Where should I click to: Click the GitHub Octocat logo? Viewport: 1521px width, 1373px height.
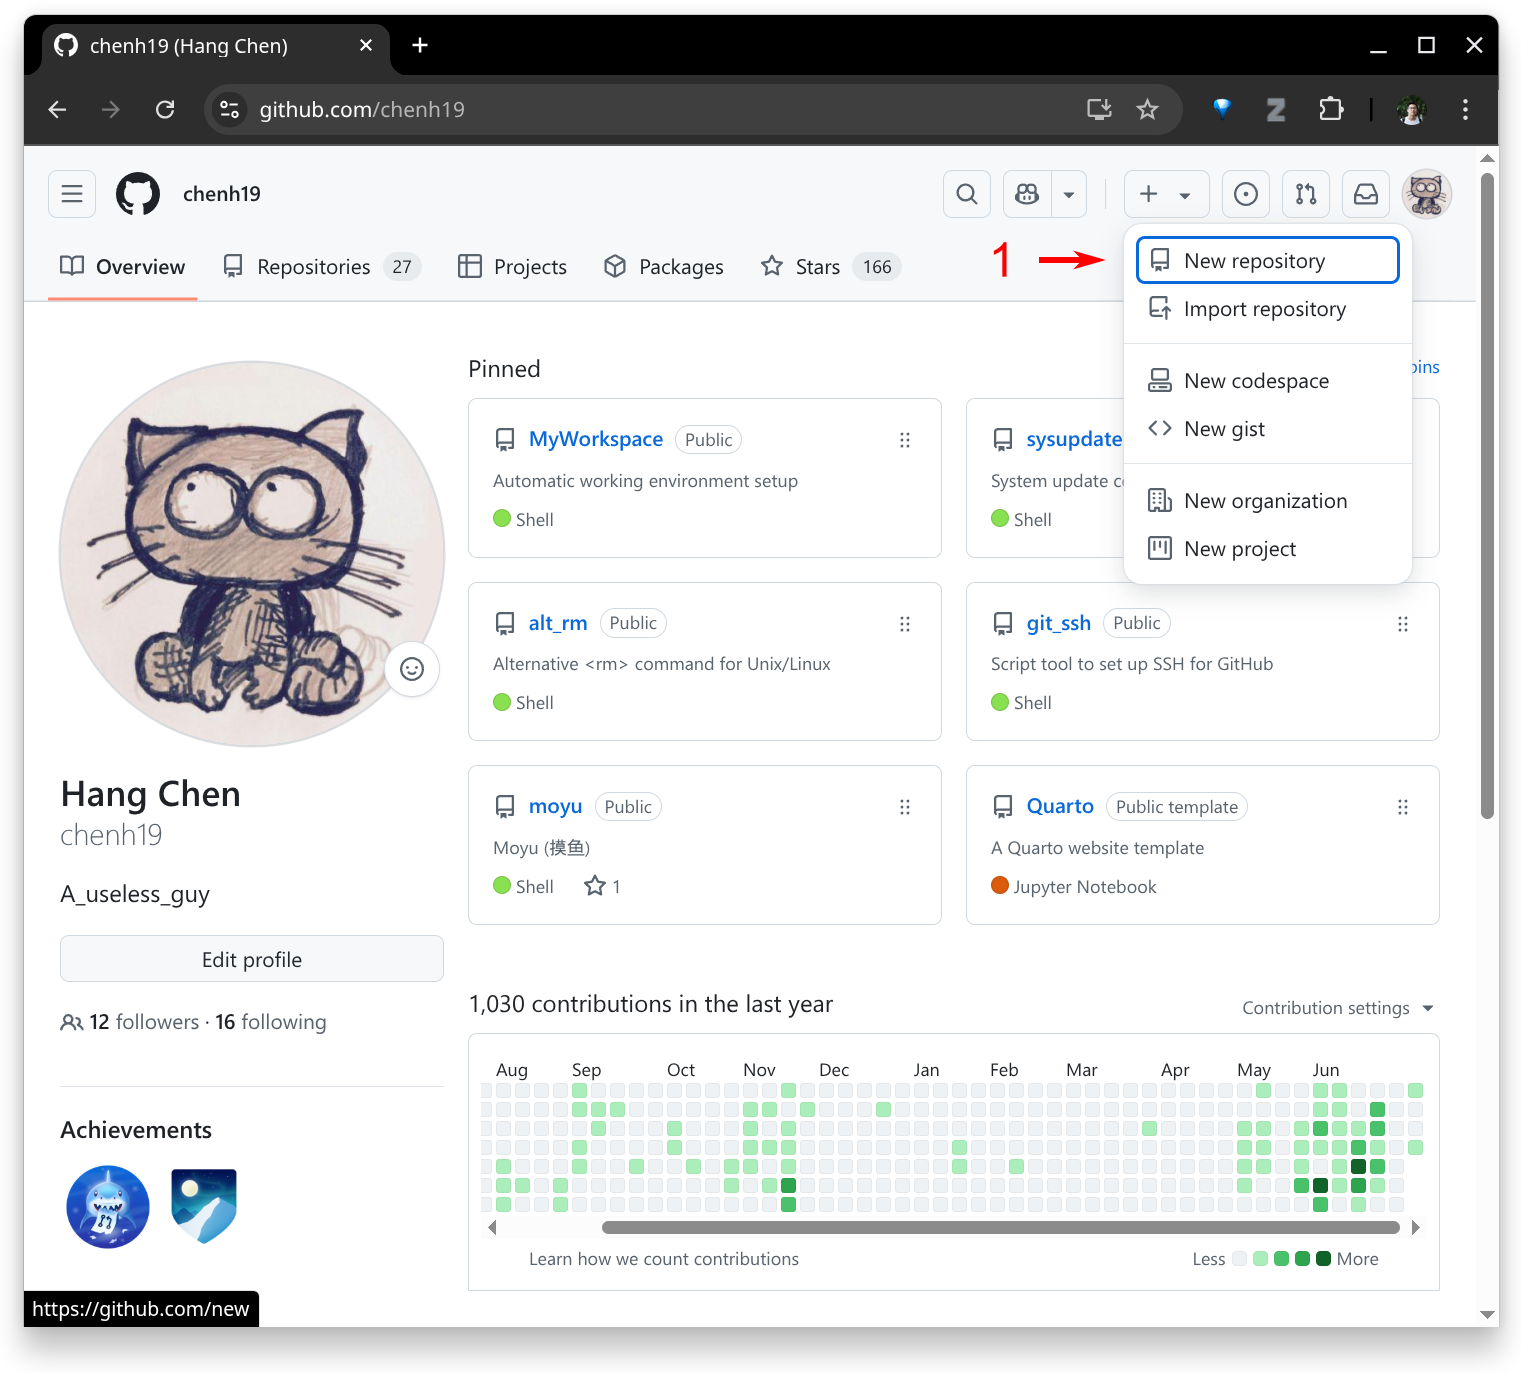(x=138, y=194)
